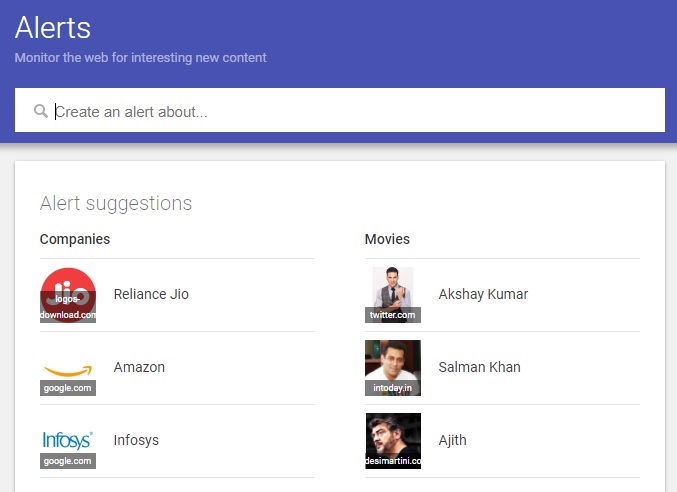Screen dimensions: 677x492
Task: Pick the Amazon alert suggestion text
Action: pos(139,367)
